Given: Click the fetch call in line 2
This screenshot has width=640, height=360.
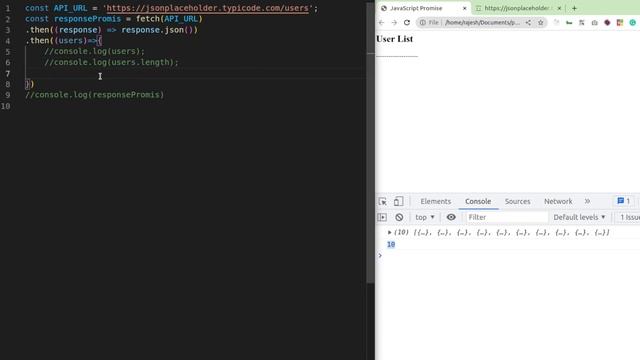Looking at the screenshot, I should (x=169, y=19).
